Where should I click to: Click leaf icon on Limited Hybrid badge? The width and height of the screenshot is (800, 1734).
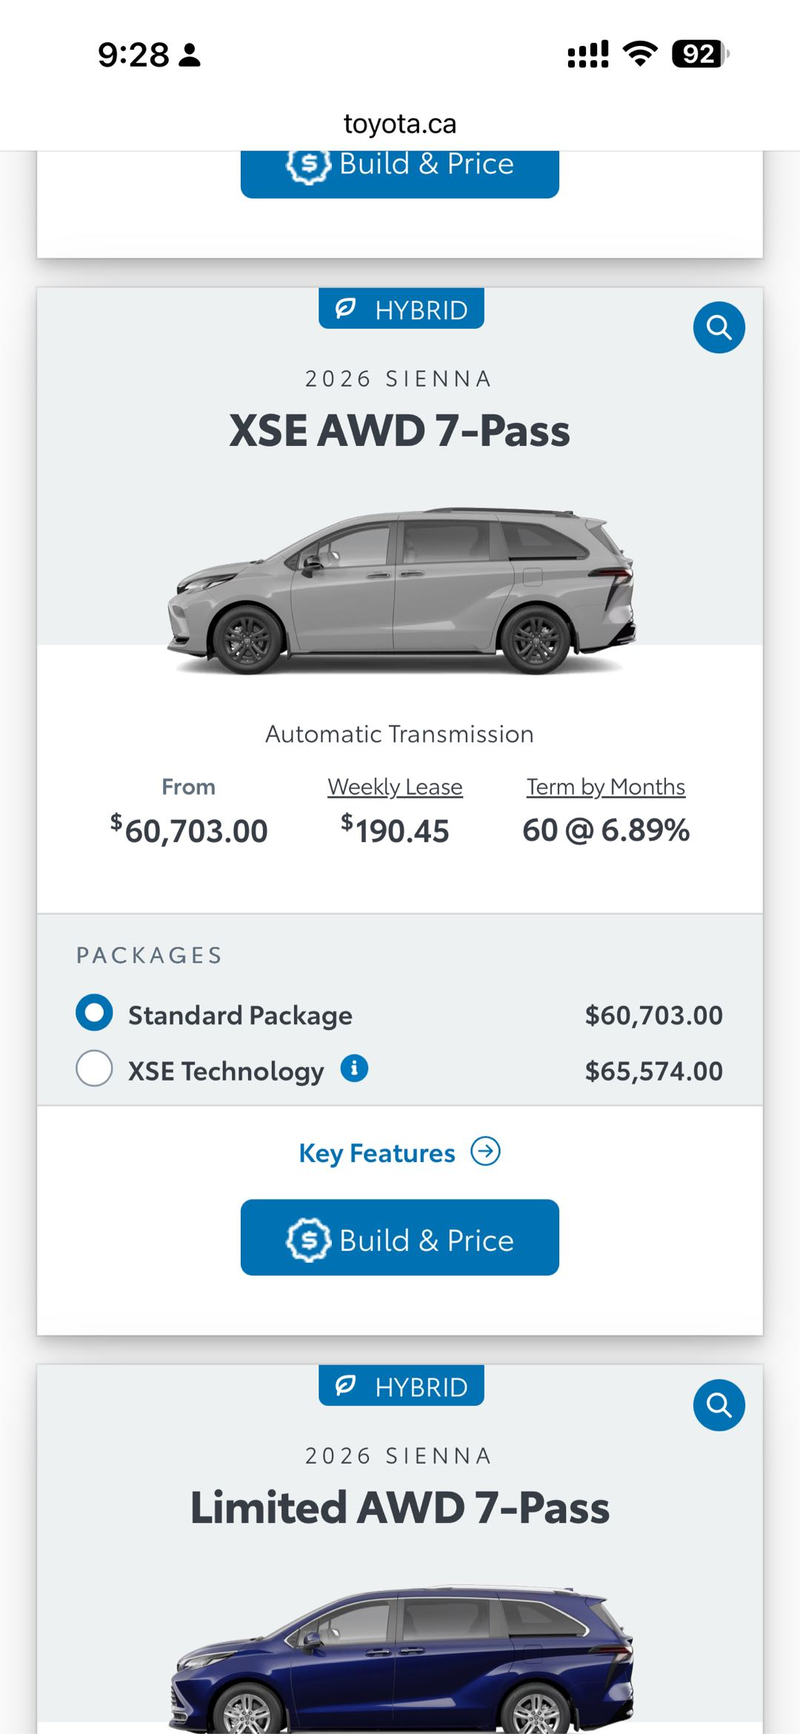pyautogui.click(x=346, y=1385)
